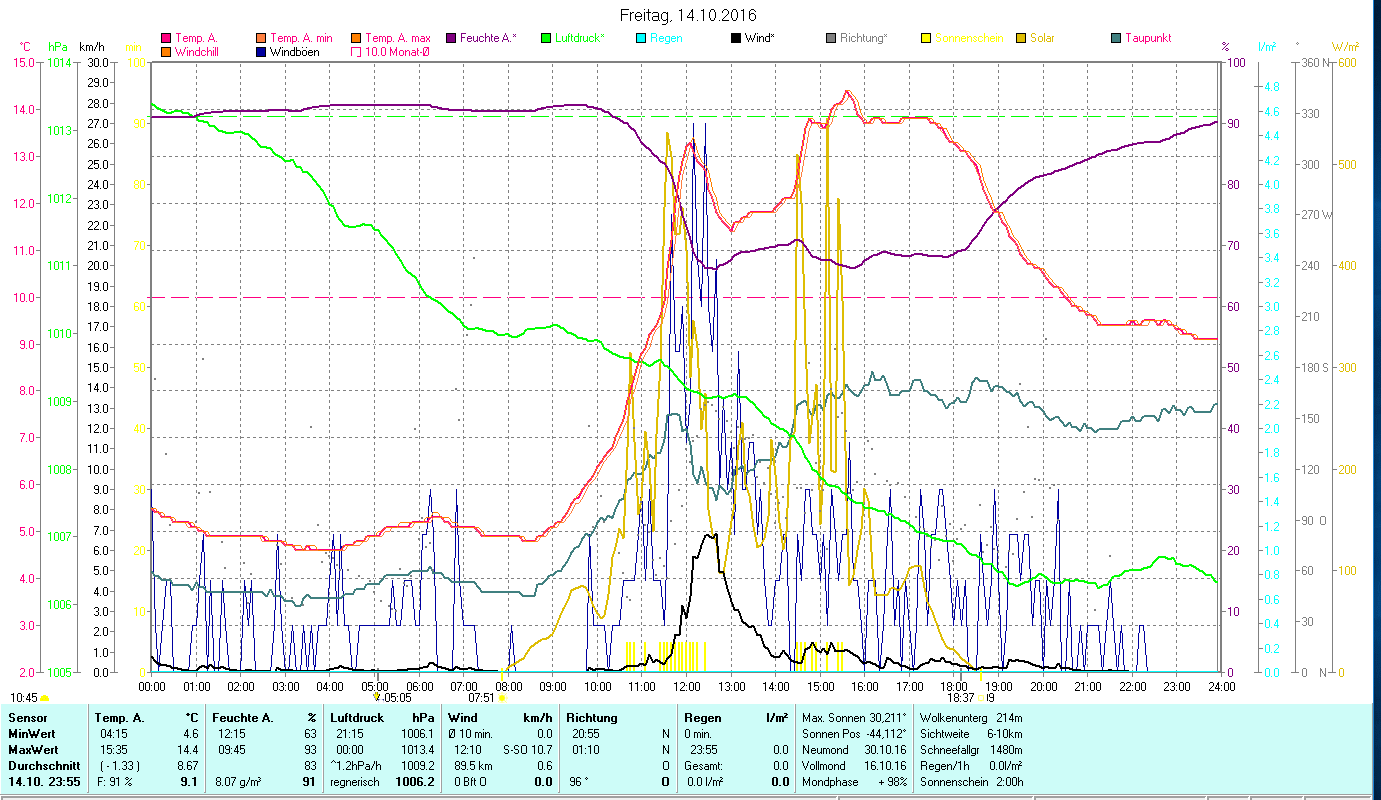Click the 8.07 g/m³ humidity value
Screen dimensions: 1381x800
tap(236, 781)
